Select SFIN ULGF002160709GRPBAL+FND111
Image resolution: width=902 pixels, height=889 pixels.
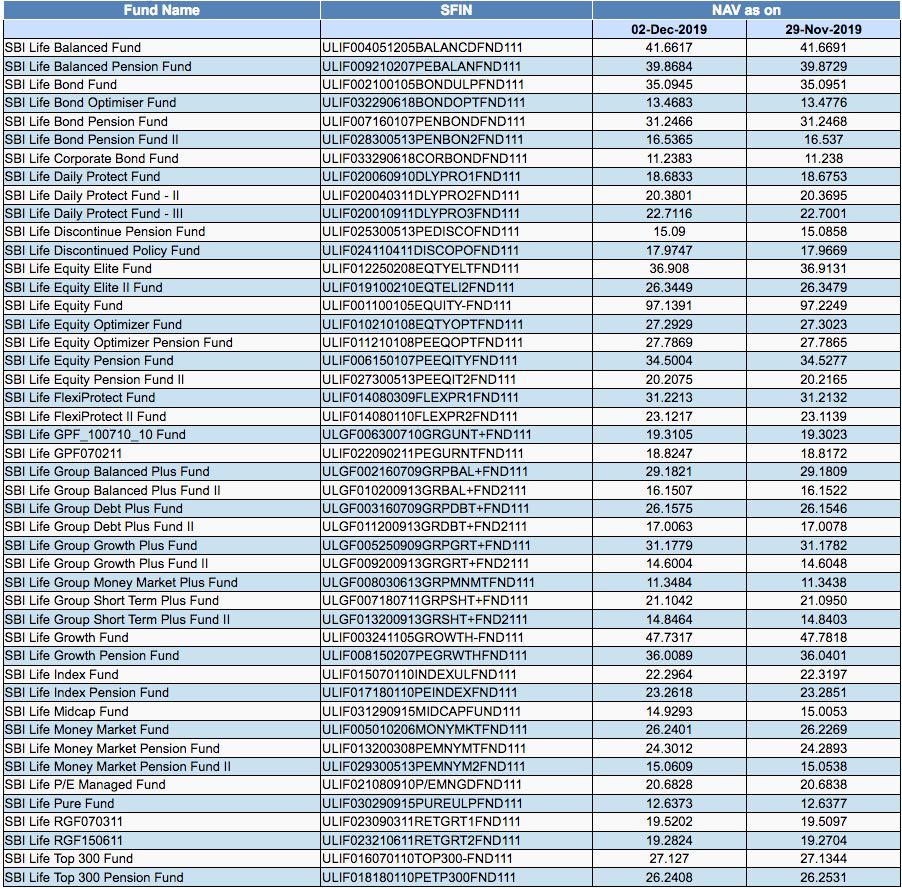[425, 472]
